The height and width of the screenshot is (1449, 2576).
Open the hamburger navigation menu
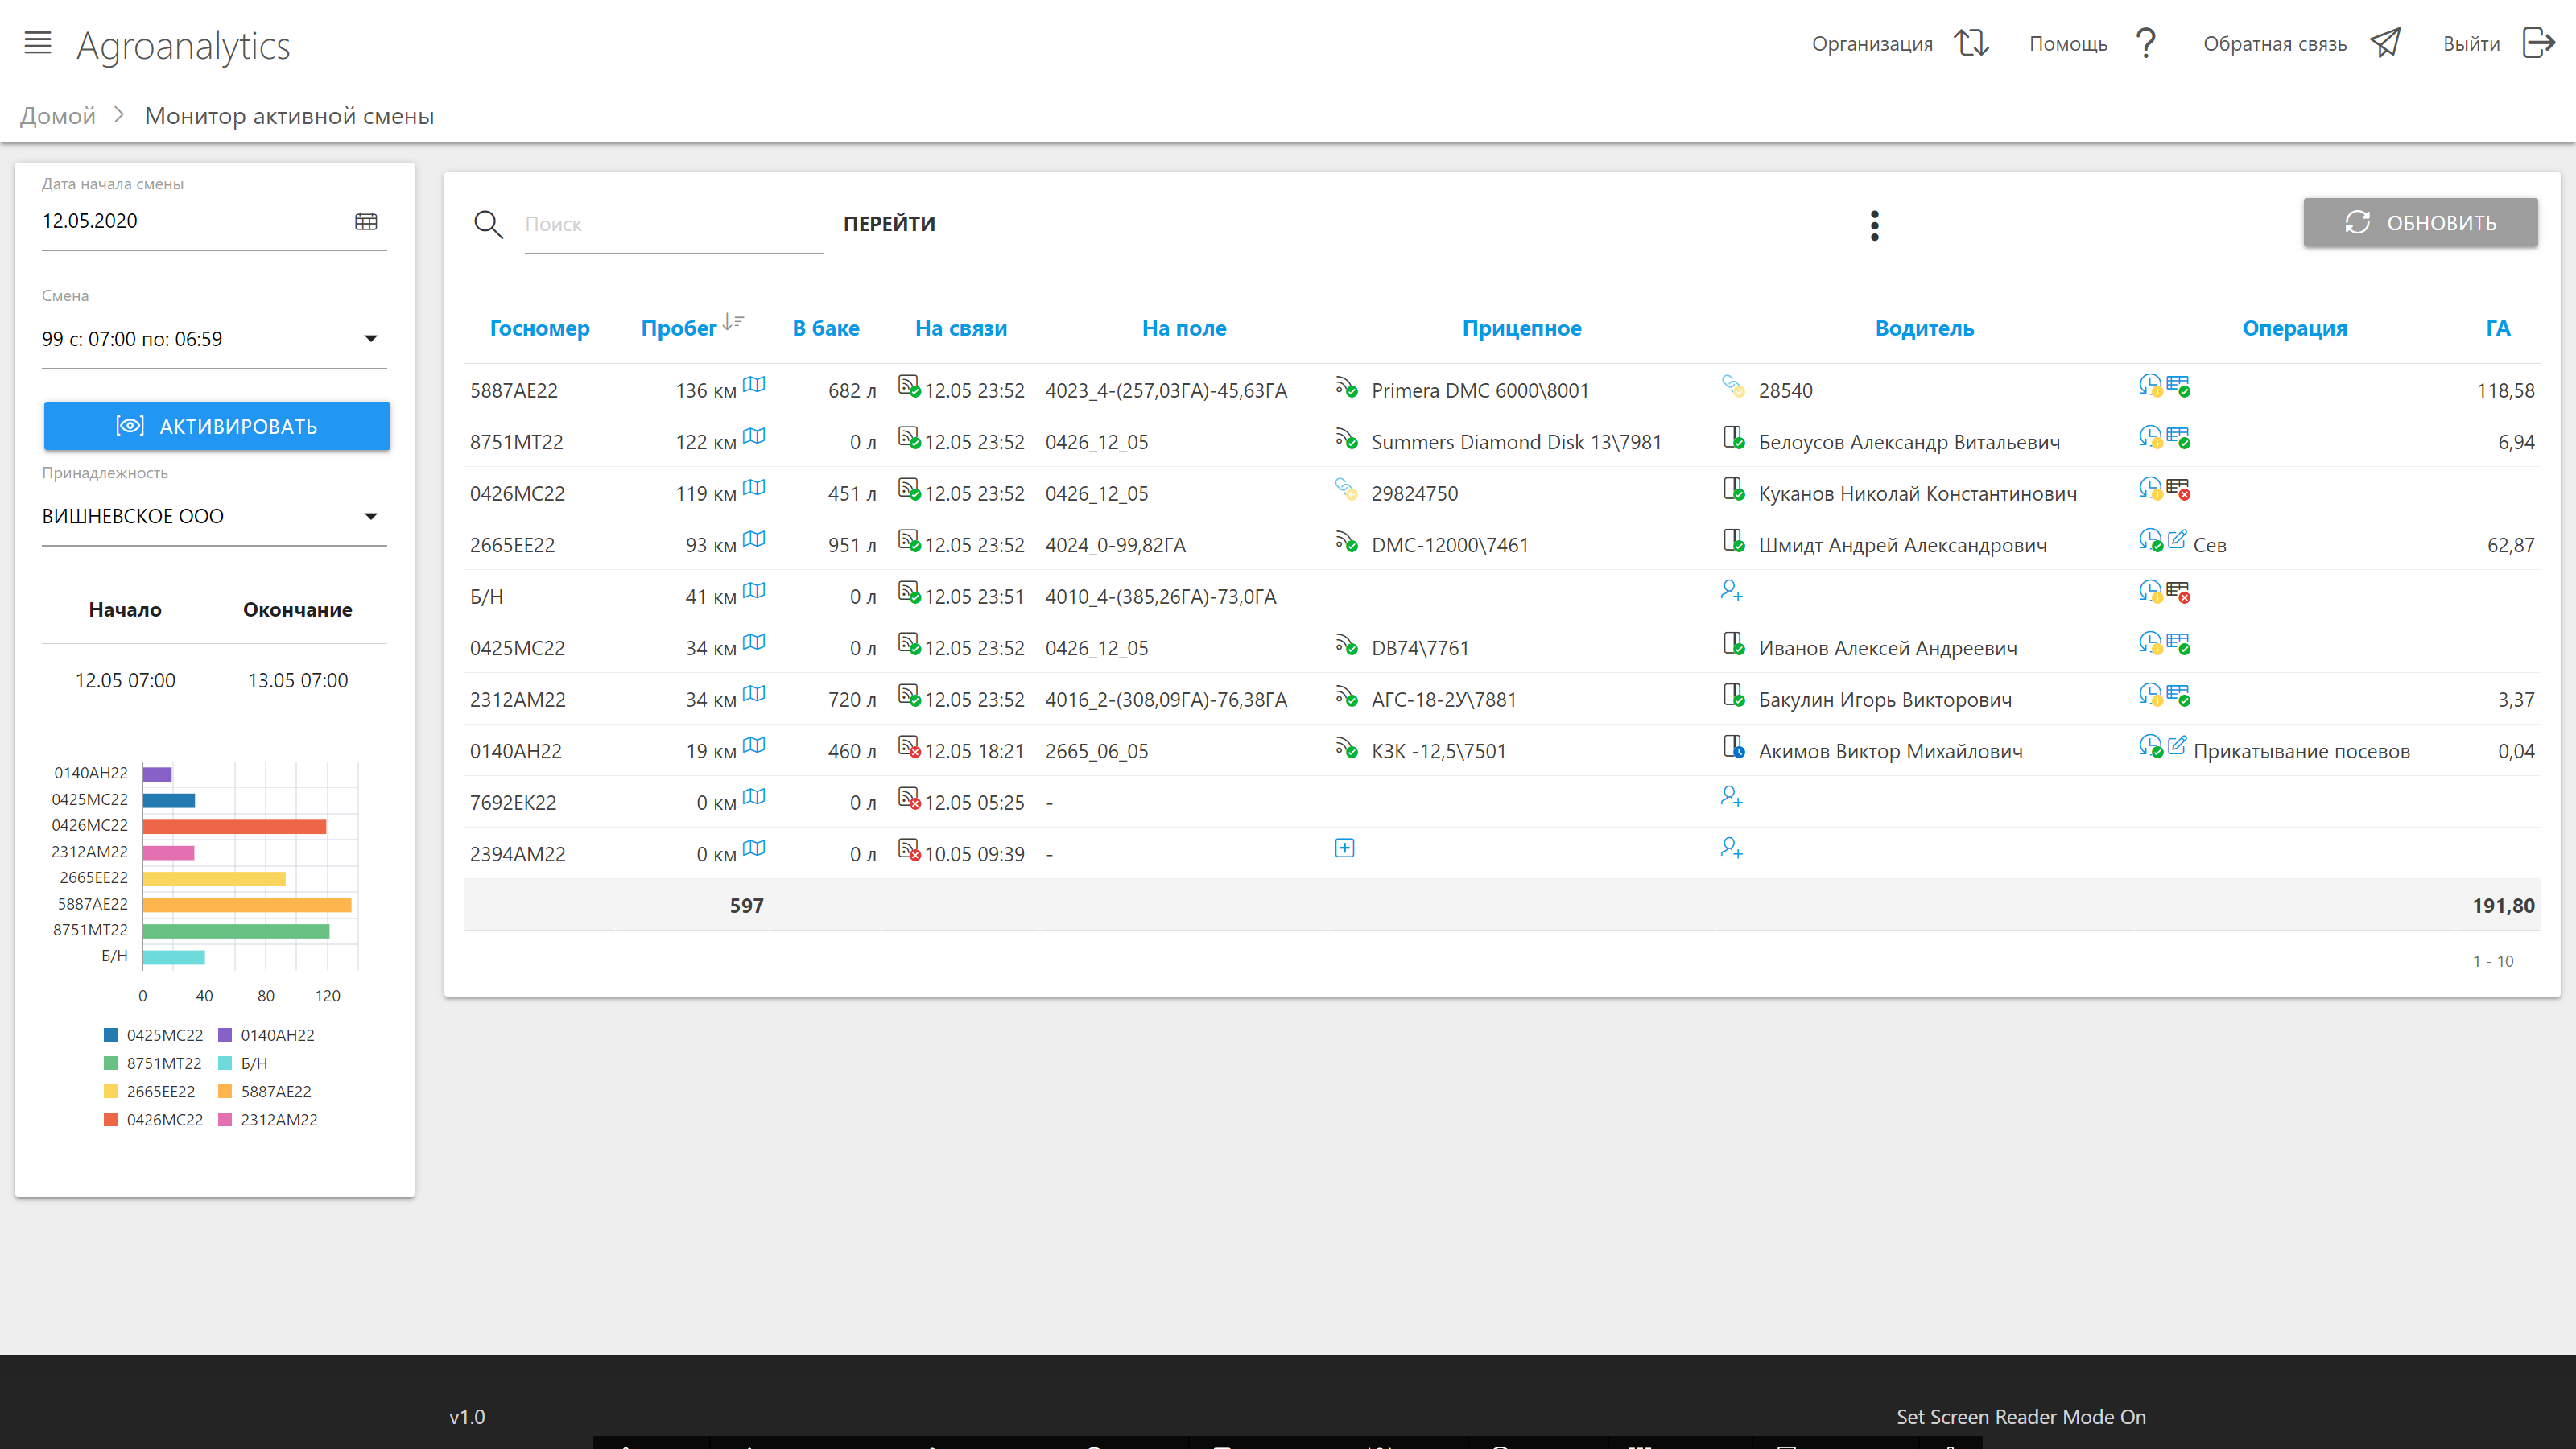[38, 43]
